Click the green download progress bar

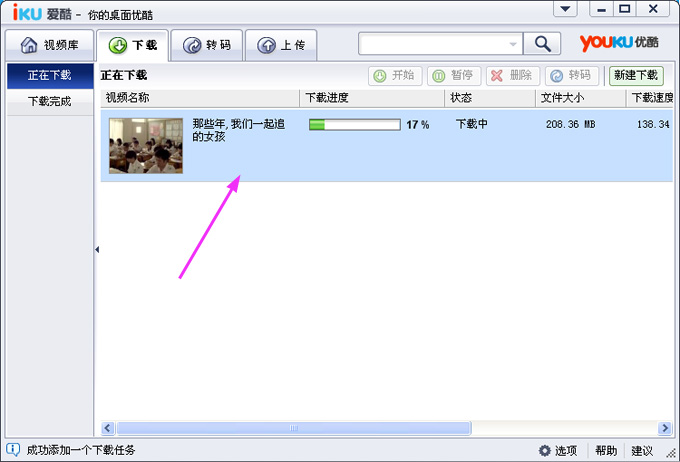[354, 125]
